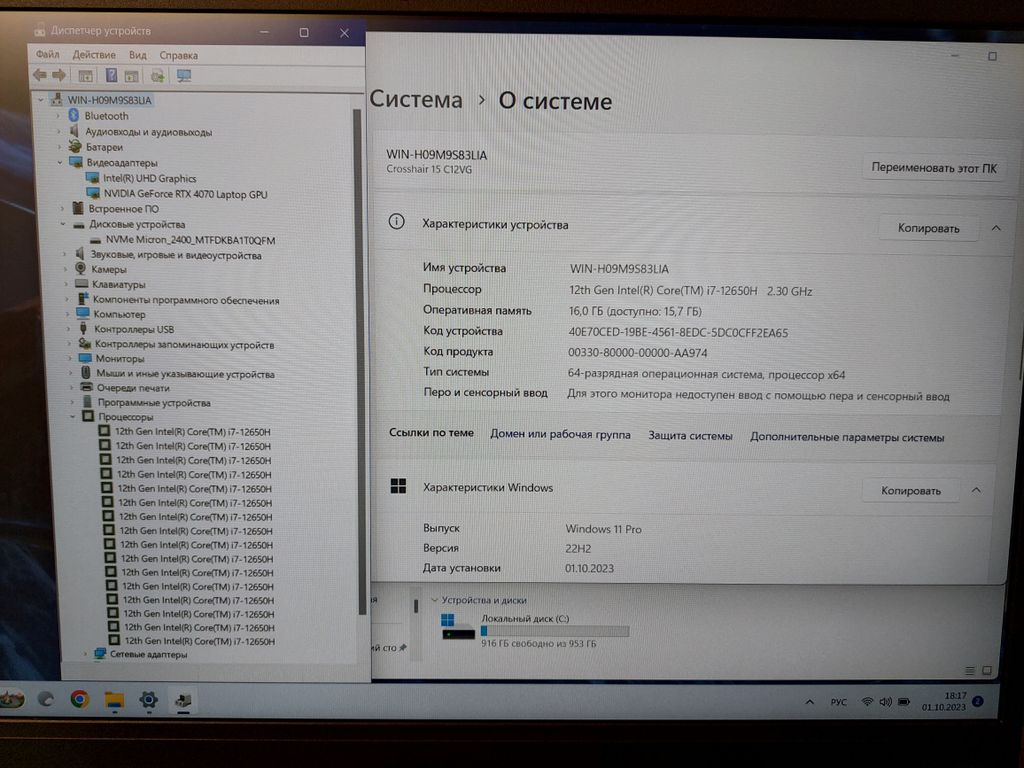Collapse the Процессоры category
This screenshot has width=1024, height=768.
73,417
